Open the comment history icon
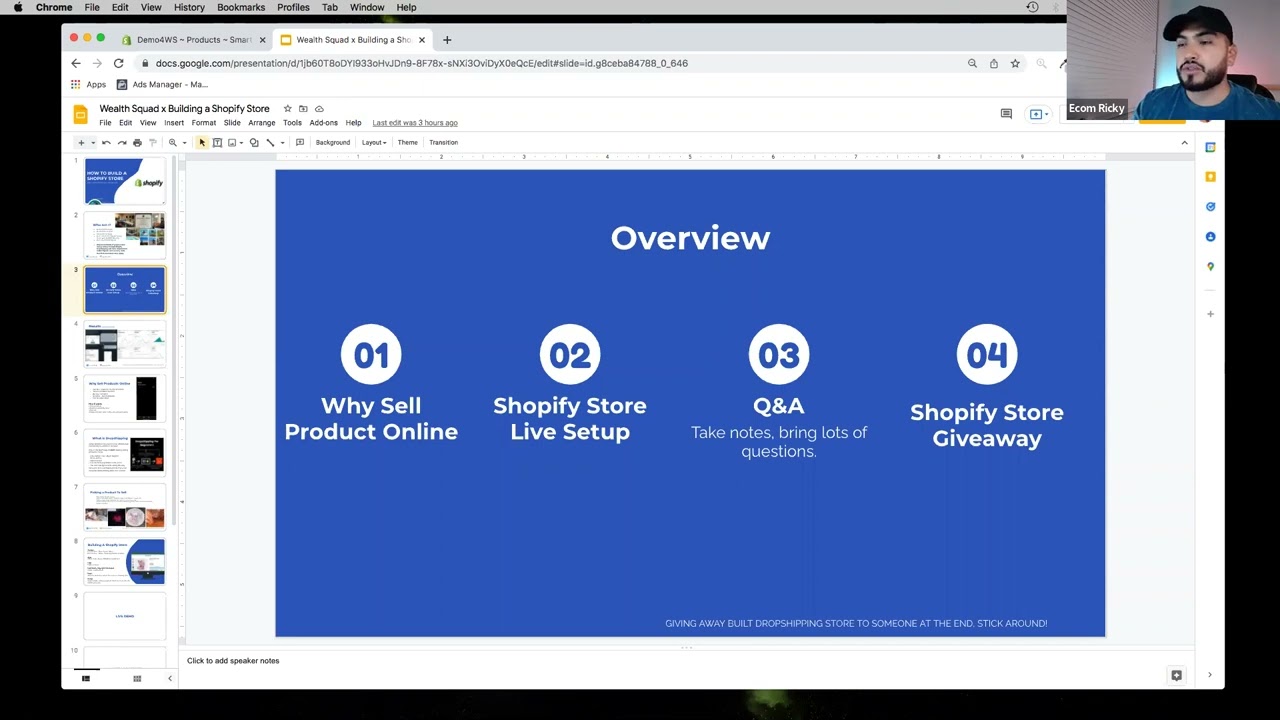 [x=1006, y=114]
